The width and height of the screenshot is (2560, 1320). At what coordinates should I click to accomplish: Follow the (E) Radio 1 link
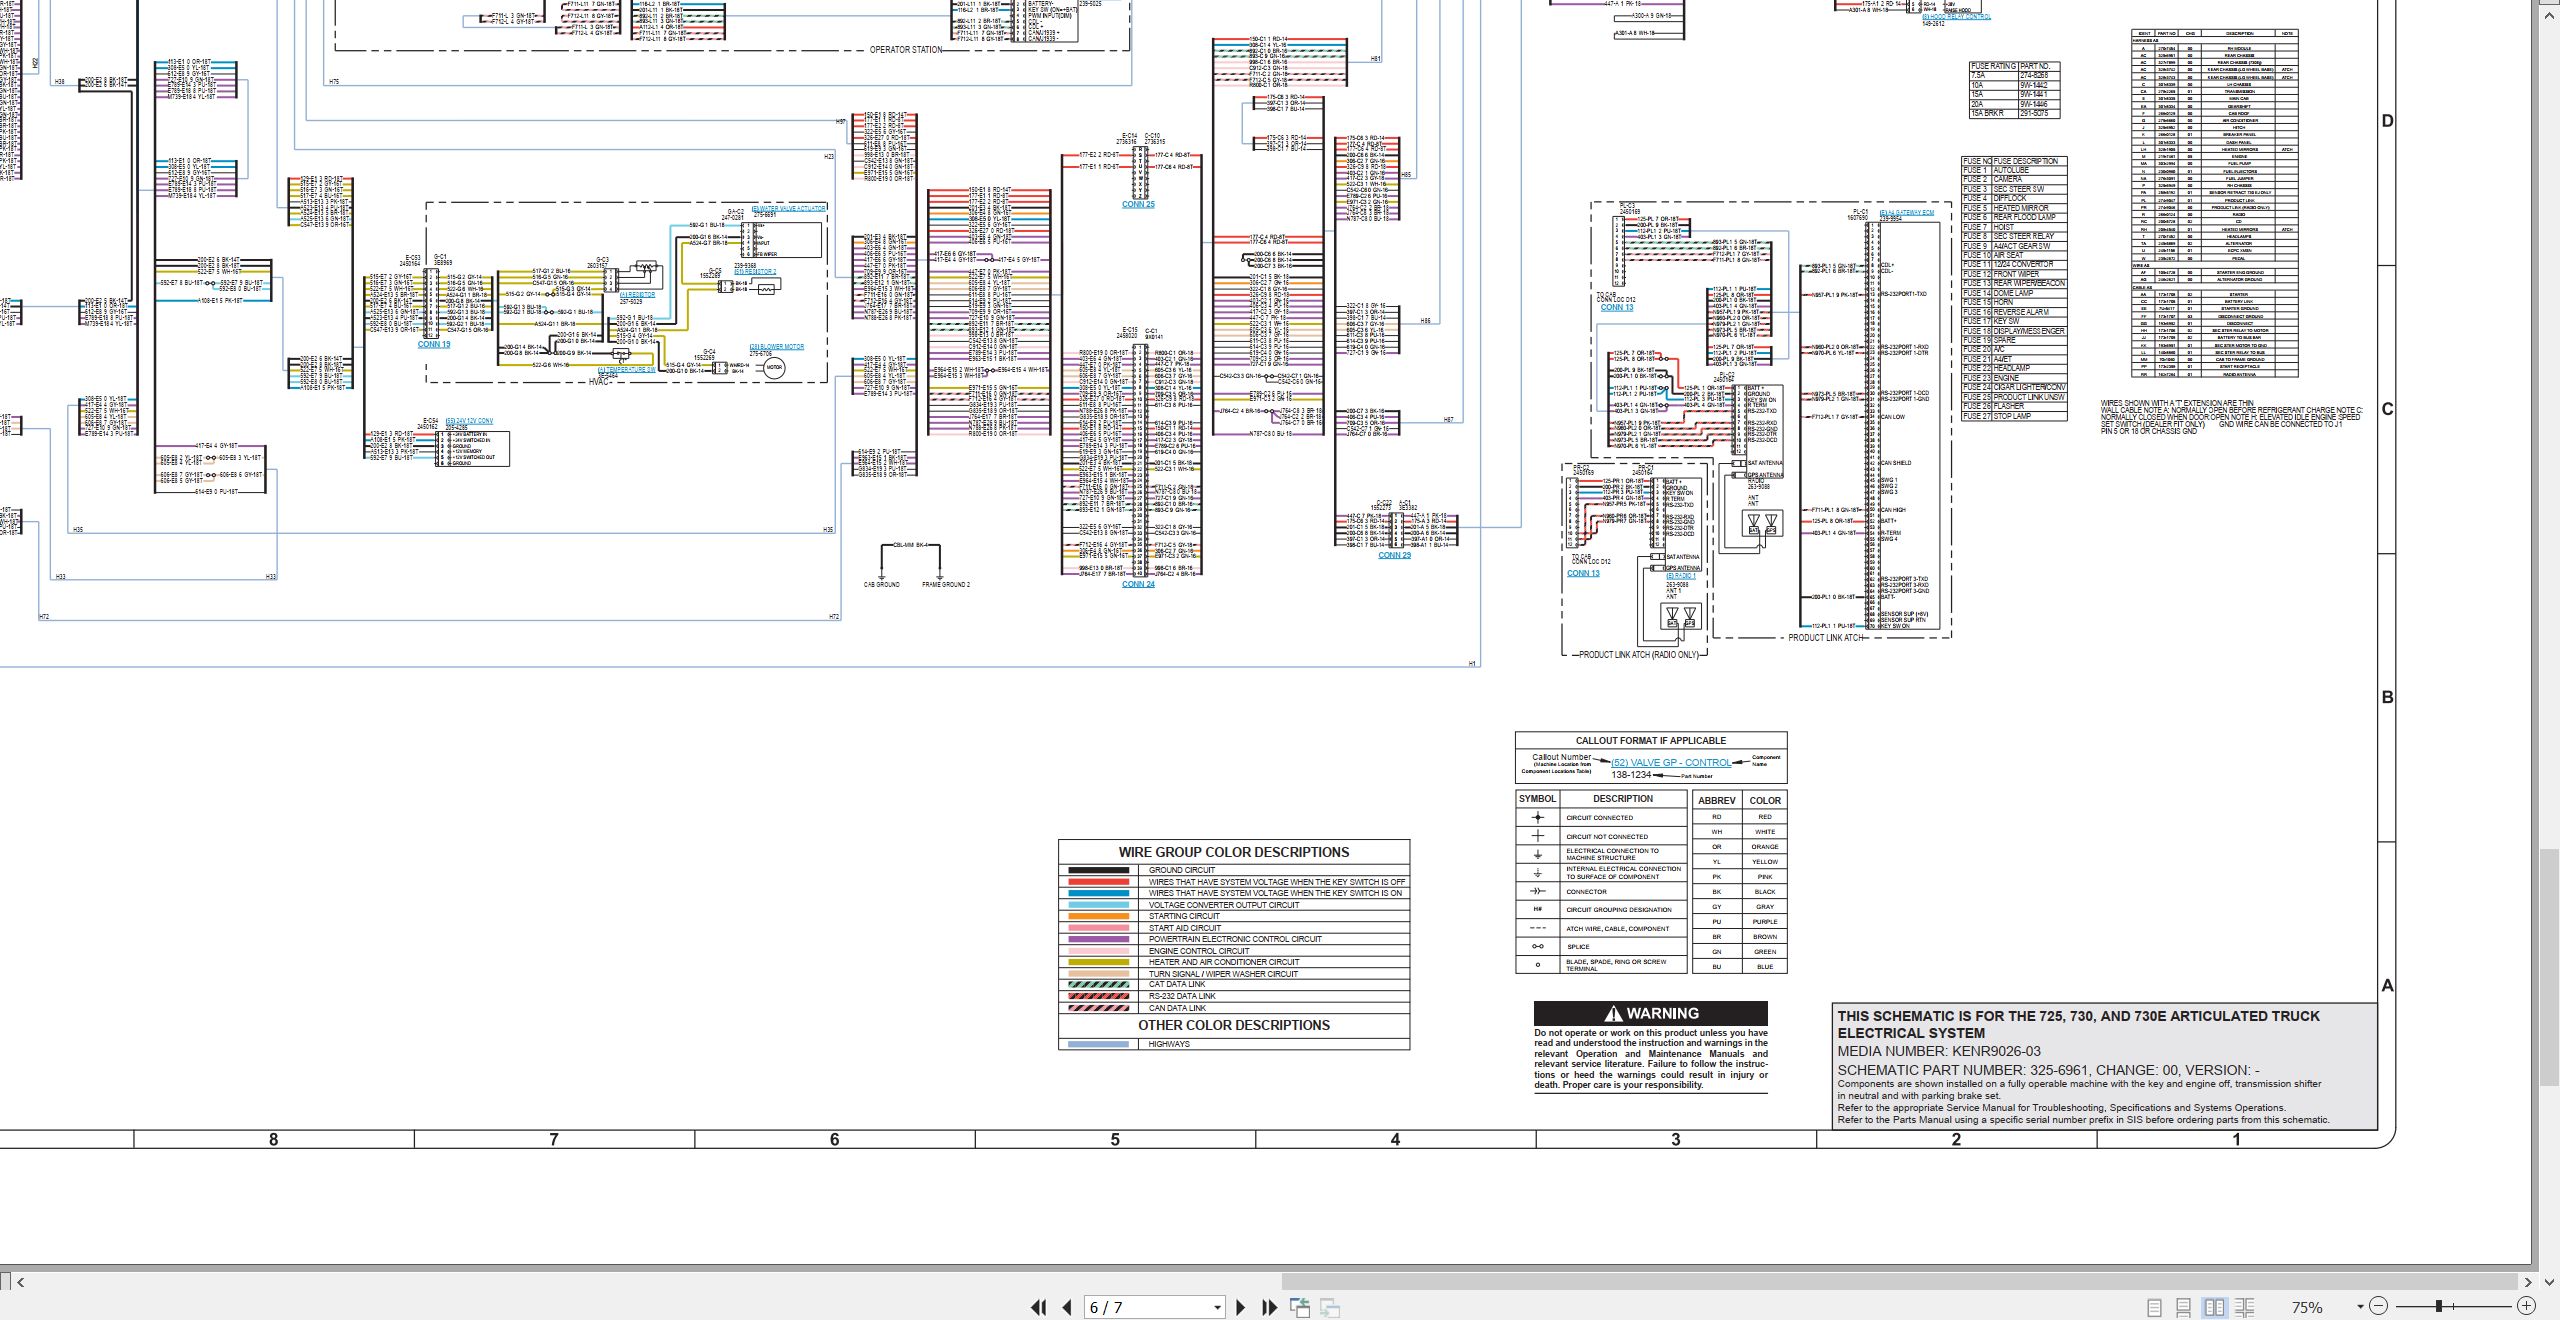point(1680,577)
